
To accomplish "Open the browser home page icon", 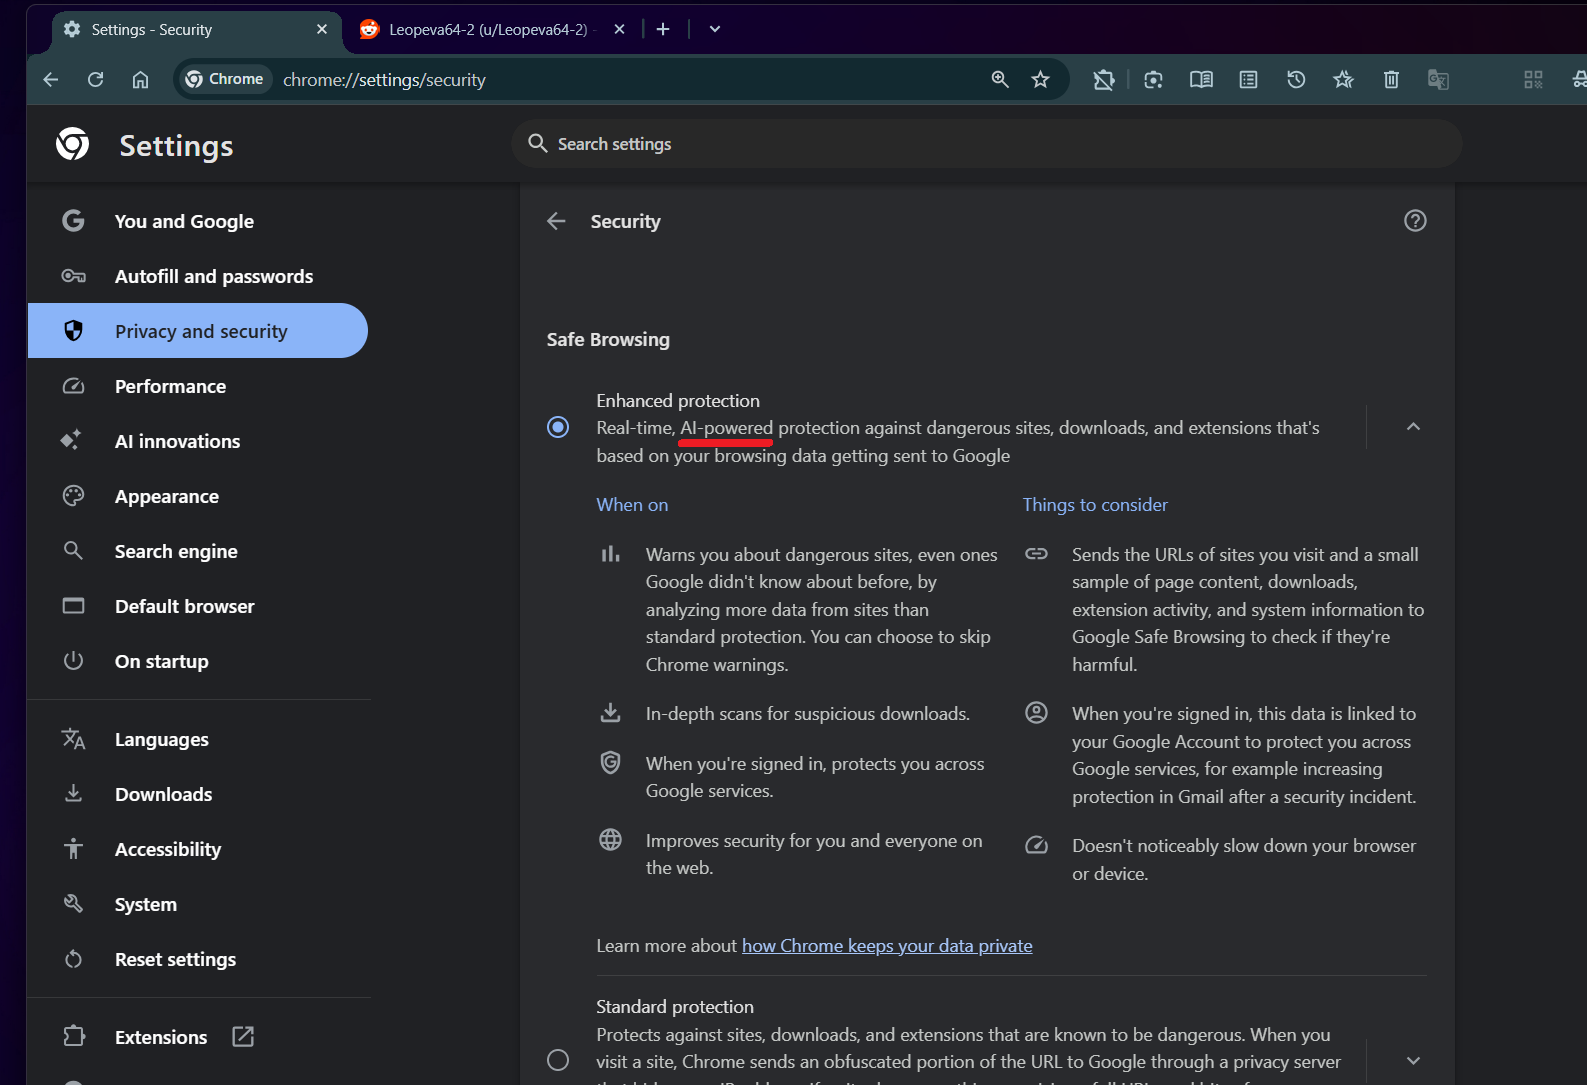I will 141,80.
